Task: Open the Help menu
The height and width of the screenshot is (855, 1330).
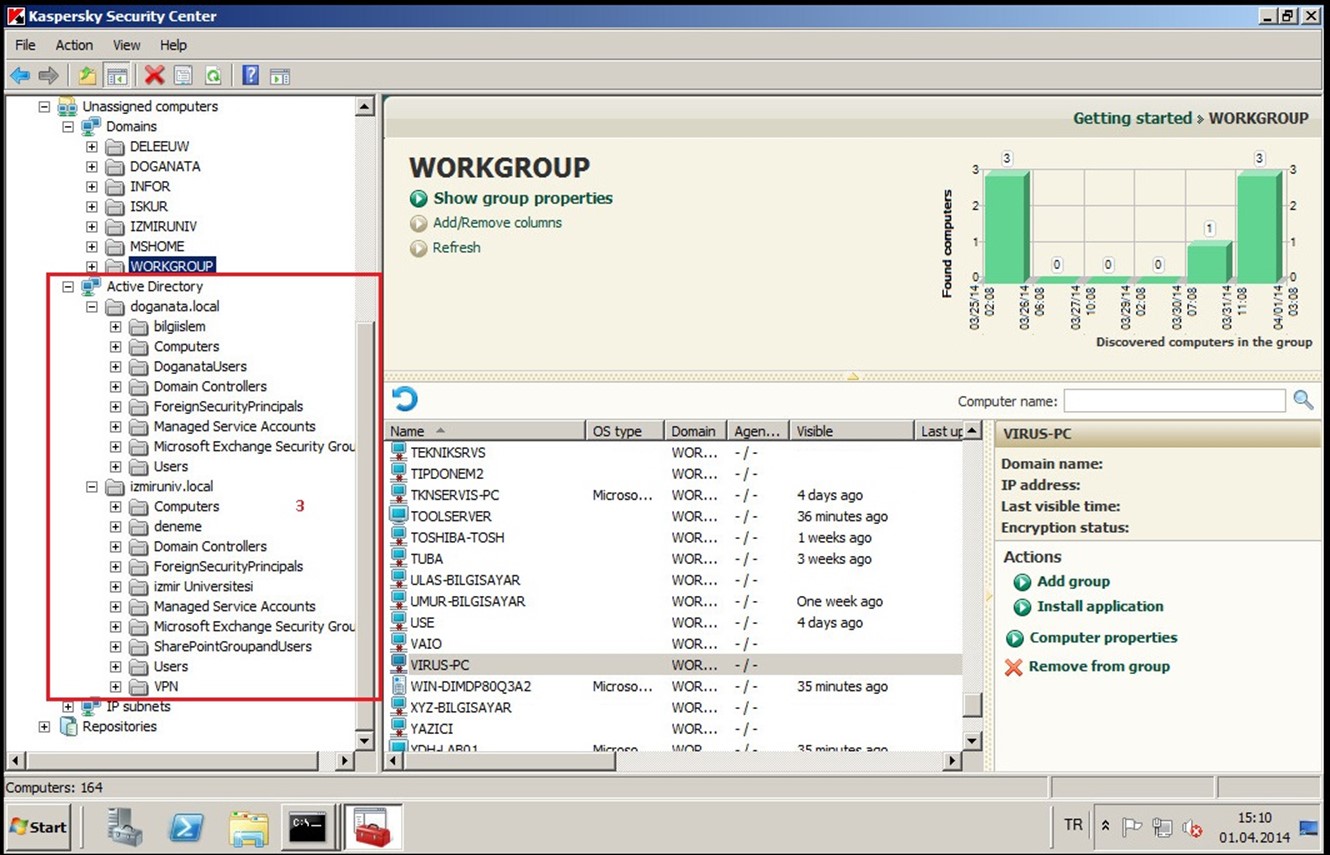Action: 173,45
